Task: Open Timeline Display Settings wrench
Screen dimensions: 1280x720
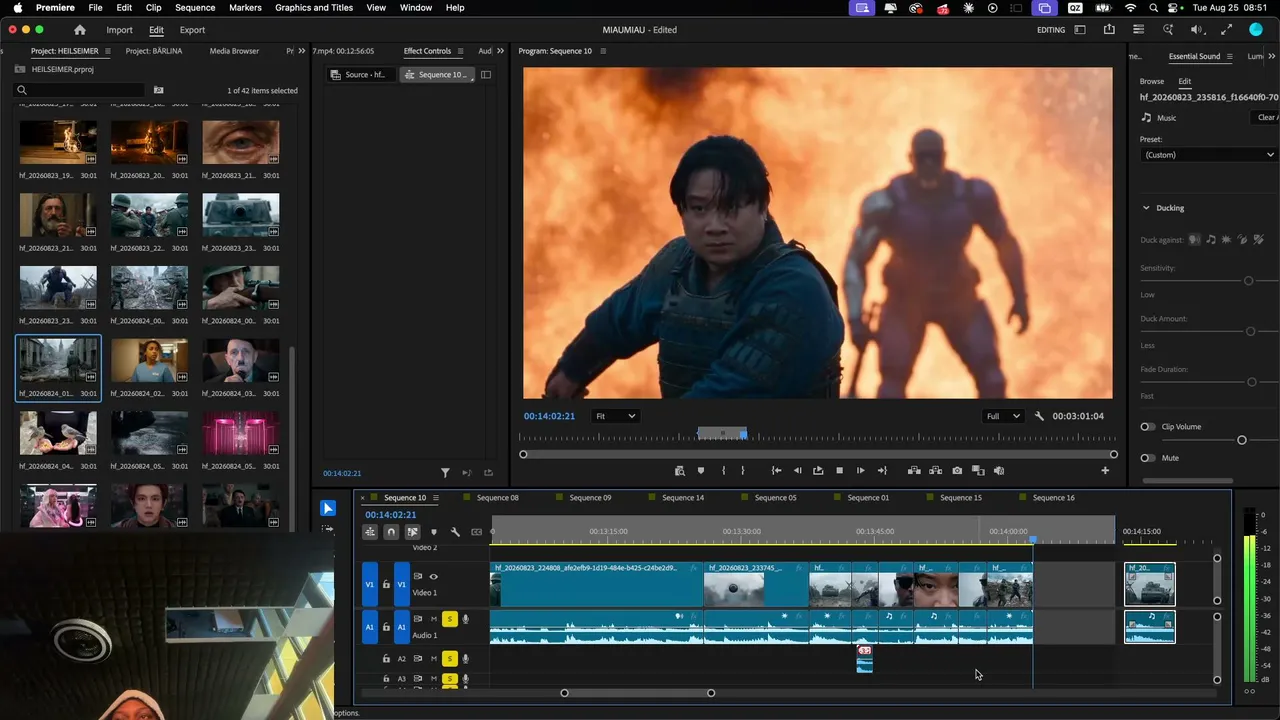Action: (x=455, y=532)
